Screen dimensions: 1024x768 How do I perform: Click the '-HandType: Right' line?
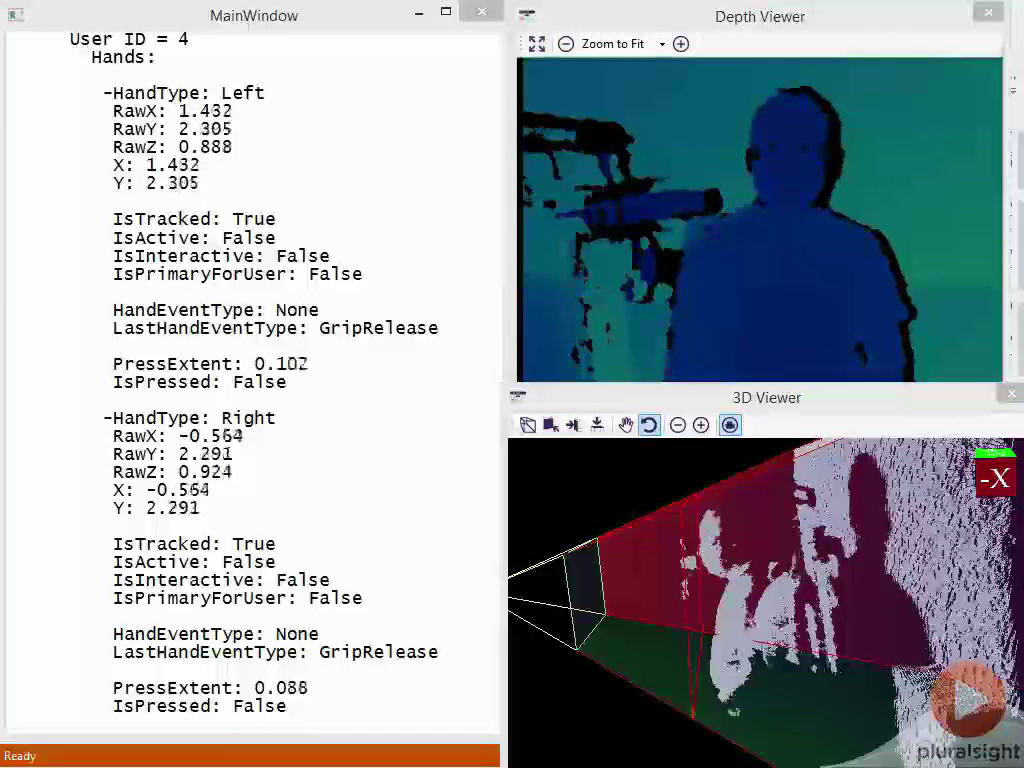pyautogui.click(x=189, y=418)
